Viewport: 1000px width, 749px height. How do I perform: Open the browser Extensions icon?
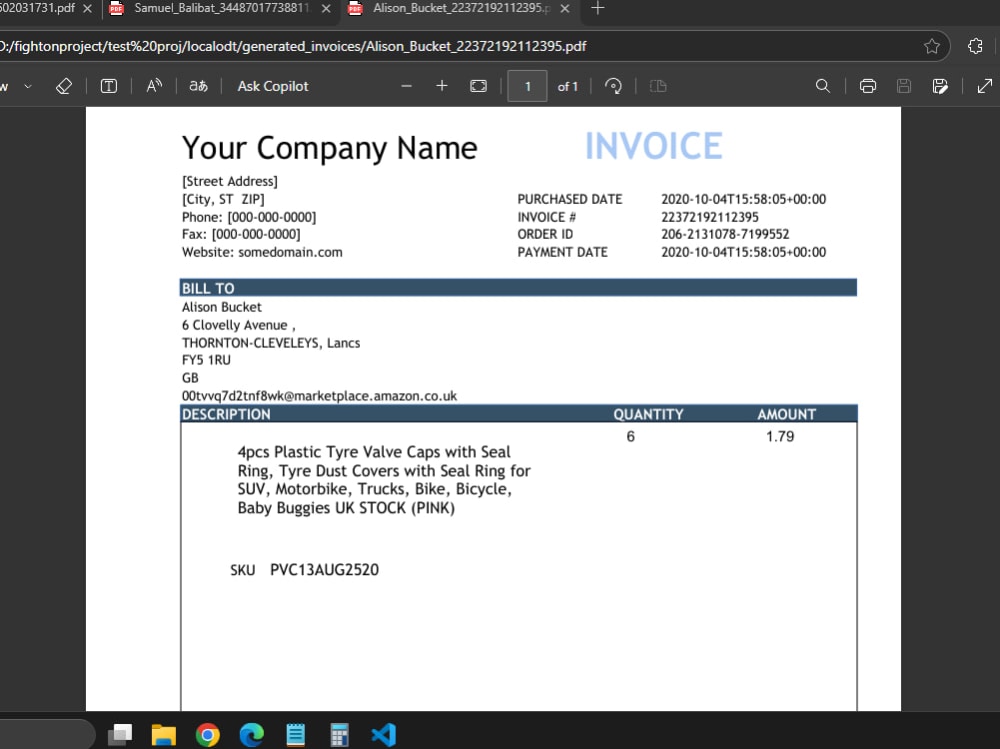coord(975,46)
